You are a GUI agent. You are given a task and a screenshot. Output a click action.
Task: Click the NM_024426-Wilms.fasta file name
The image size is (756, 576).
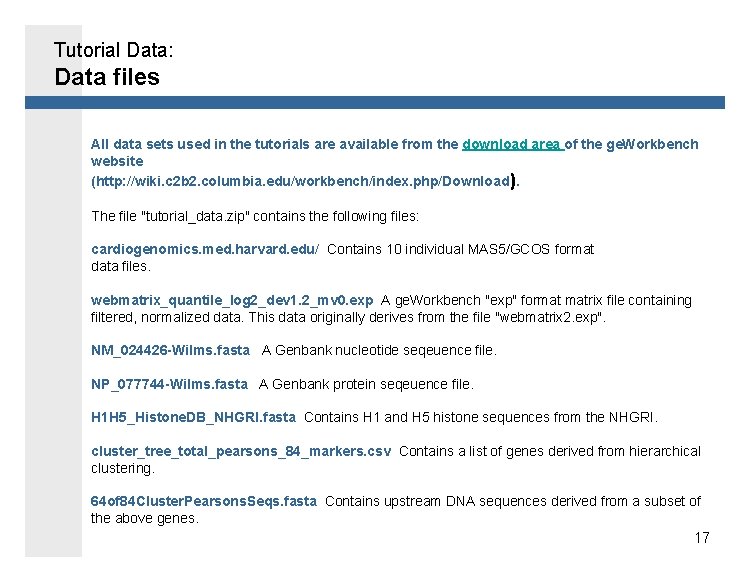tap(171, 350)
